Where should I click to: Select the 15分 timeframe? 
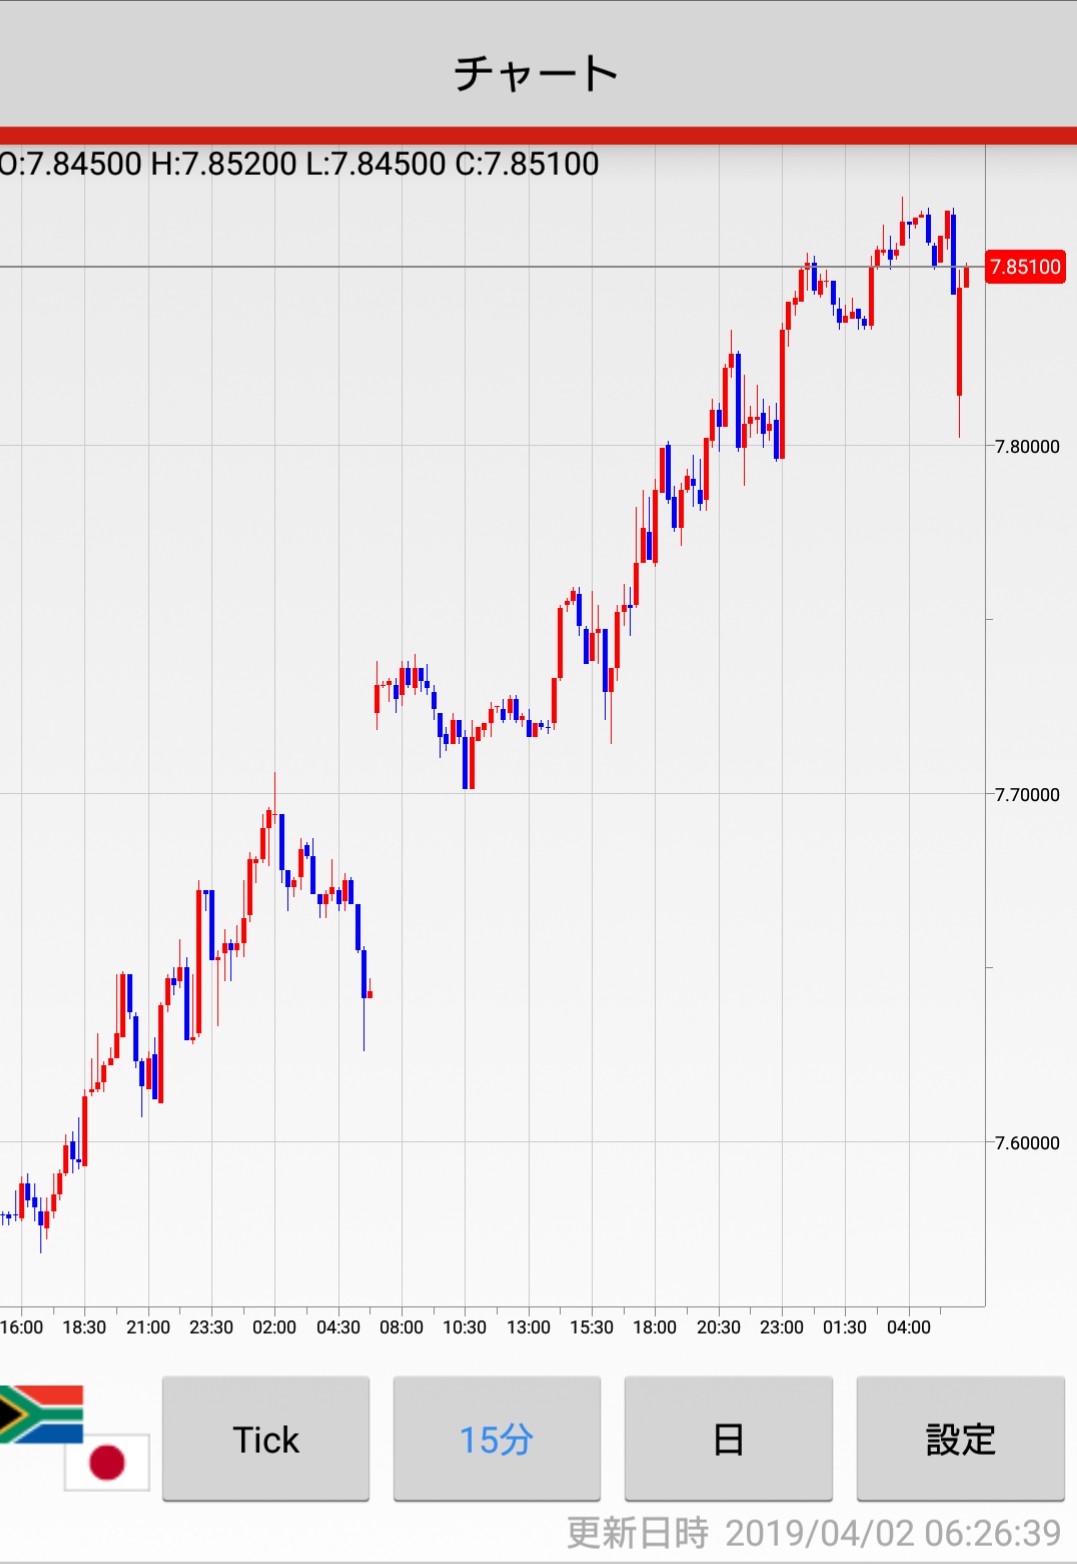point(497,1439)
